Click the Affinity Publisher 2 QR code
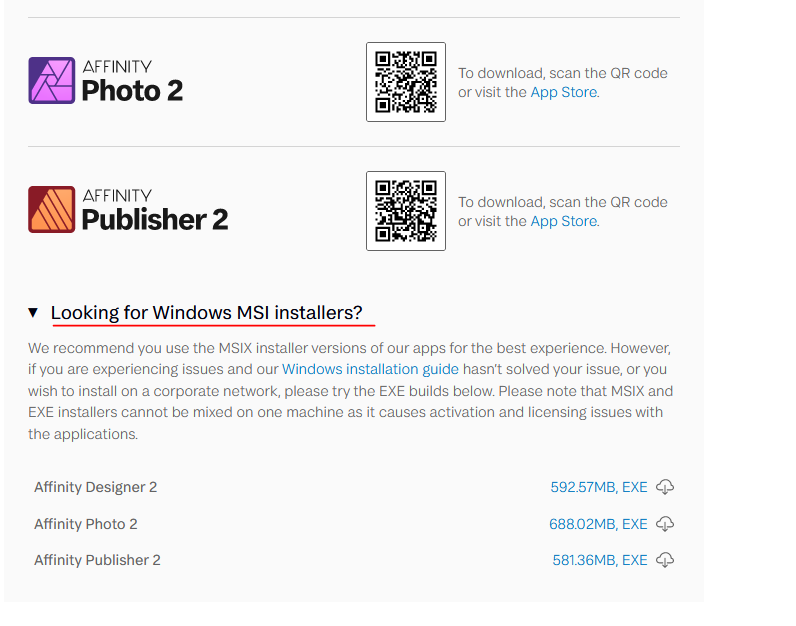The image size is (796, 626). pyautogui.click(x=406, y=211)
